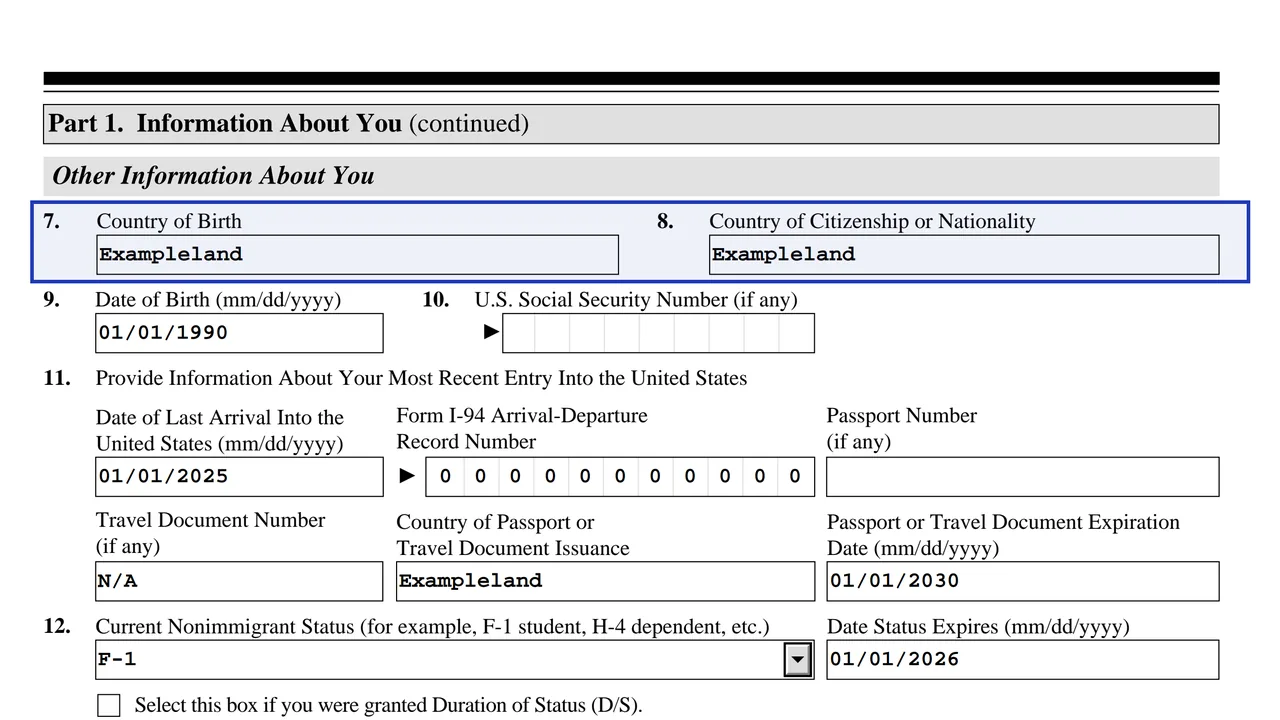
Task: Click the Country of Birth input field
Action: (x=357, y=255)
